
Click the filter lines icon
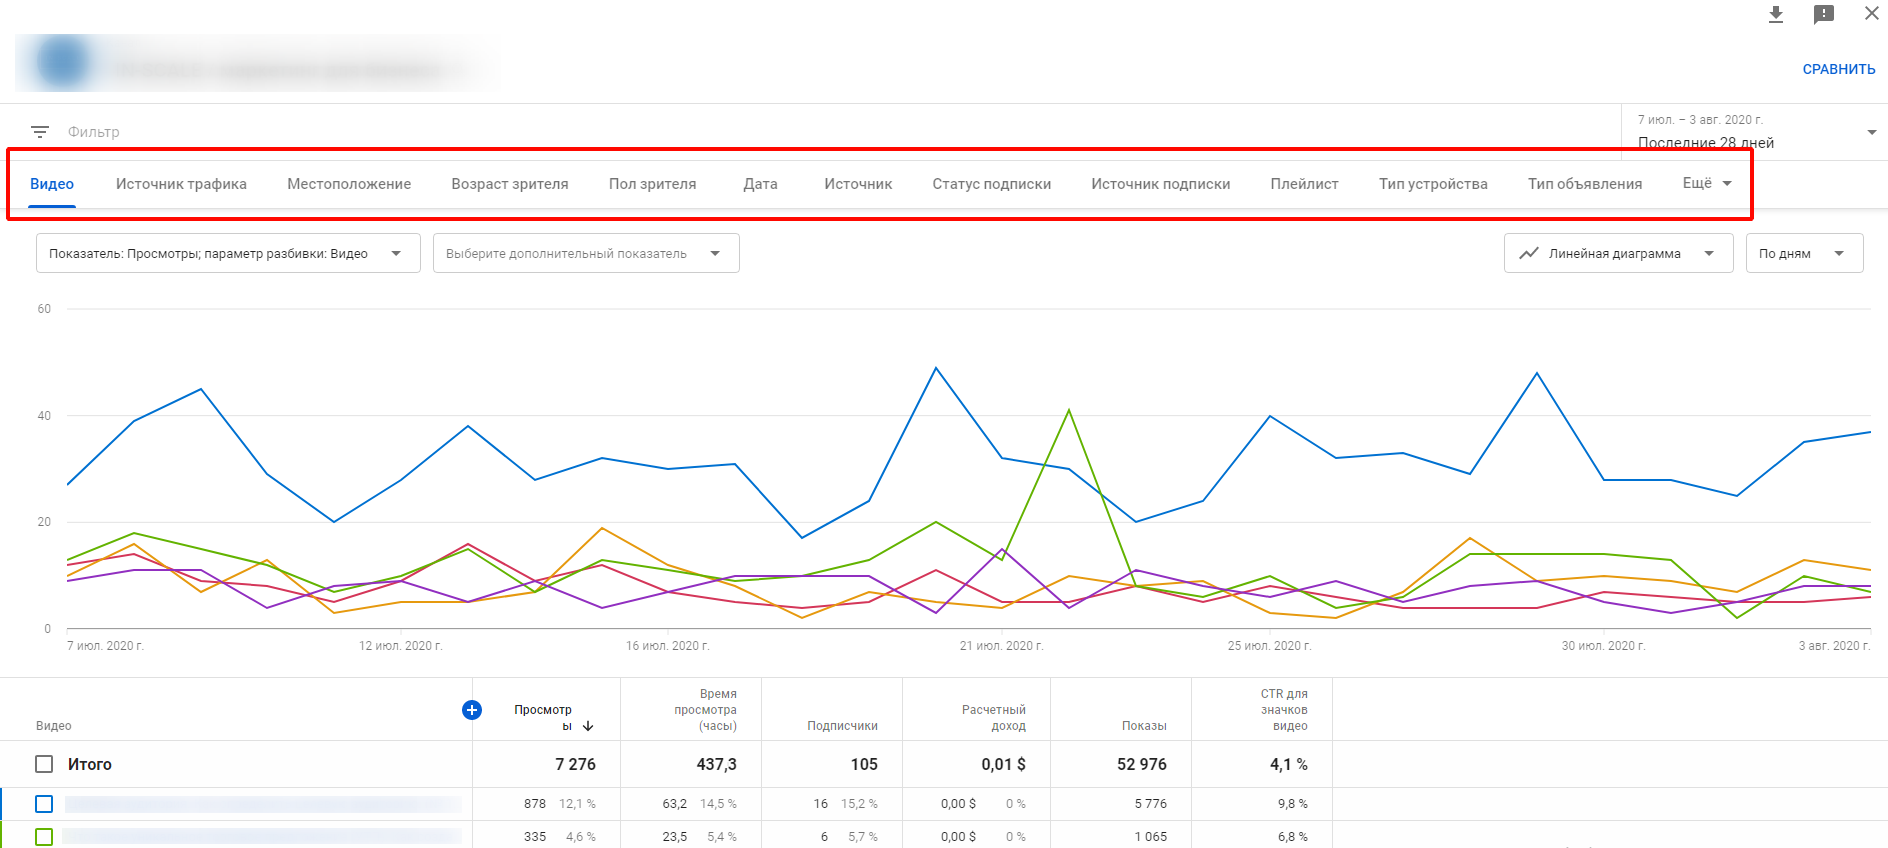coord(40,132)
